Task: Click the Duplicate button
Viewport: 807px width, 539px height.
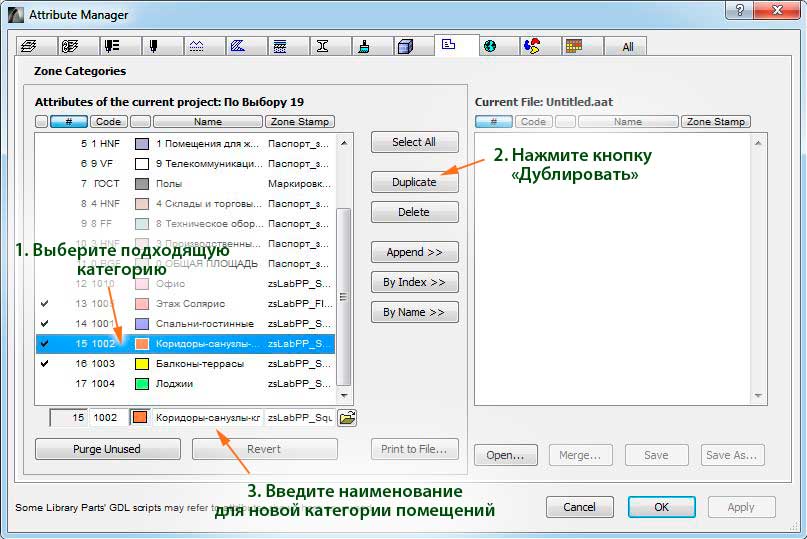Action: tap(414, 182)
